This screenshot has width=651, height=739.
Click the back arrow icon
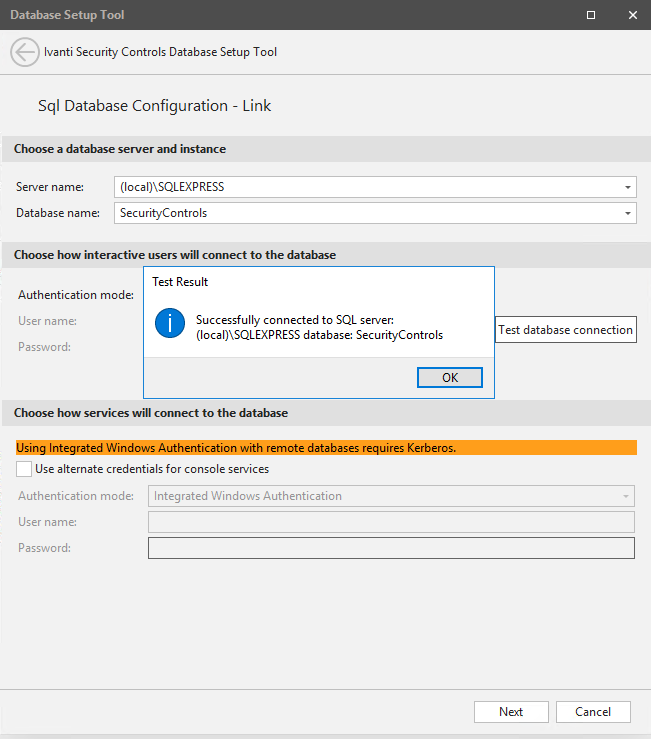[x=25, y=52]
